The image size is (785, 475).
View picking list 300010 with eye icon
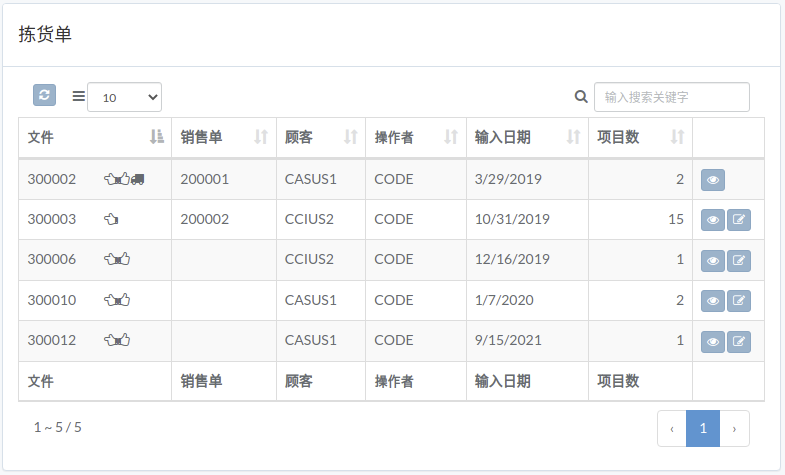713,301
